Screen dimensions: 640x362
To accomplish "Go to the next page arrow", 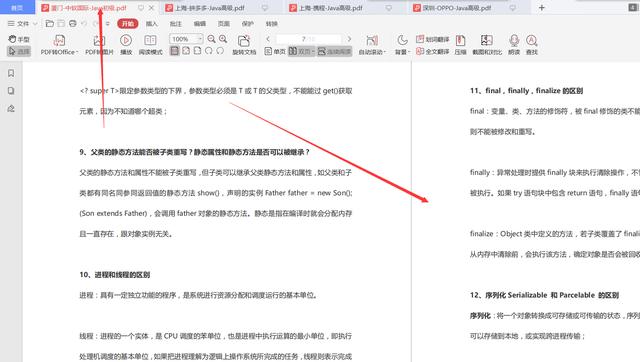I will coord(349,39).
